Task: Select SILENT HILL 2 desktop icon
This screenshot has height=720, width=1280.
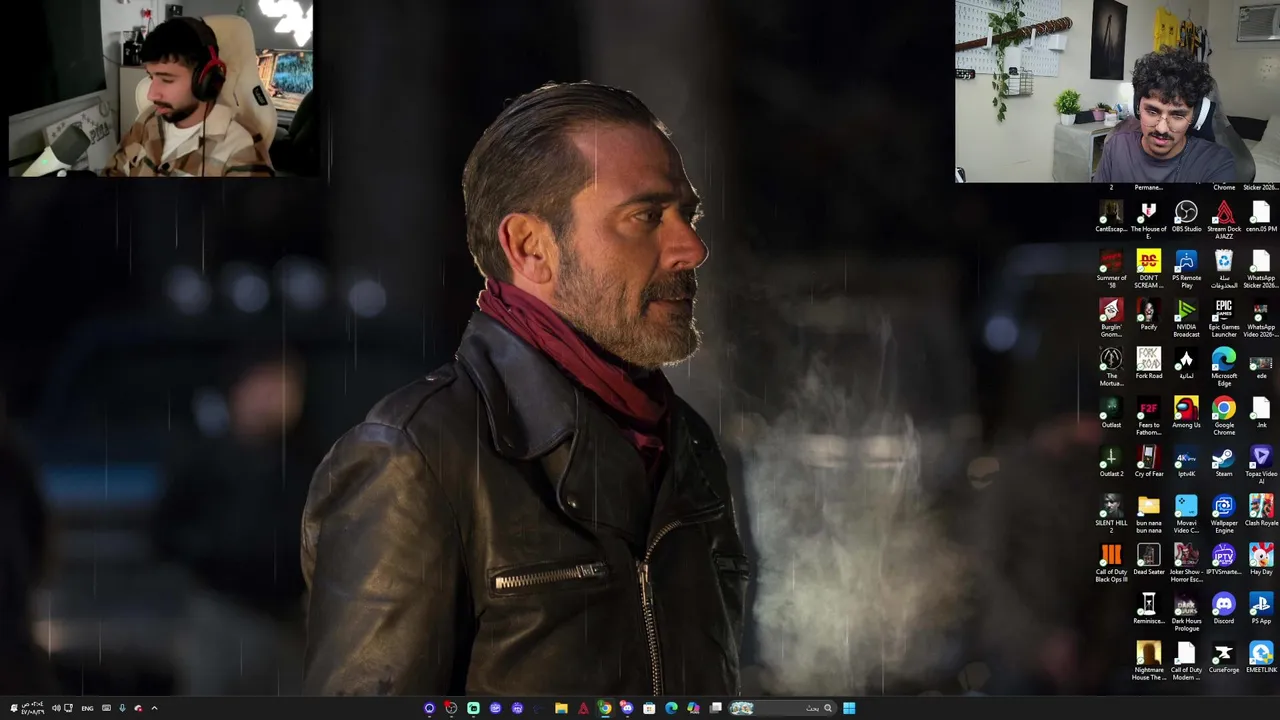Action: point(1111,514)
